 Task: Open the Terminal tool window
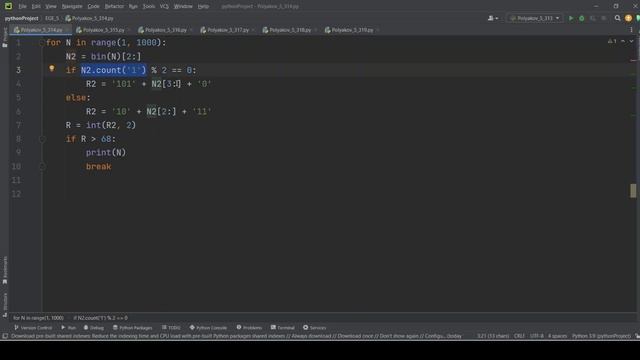282,328
